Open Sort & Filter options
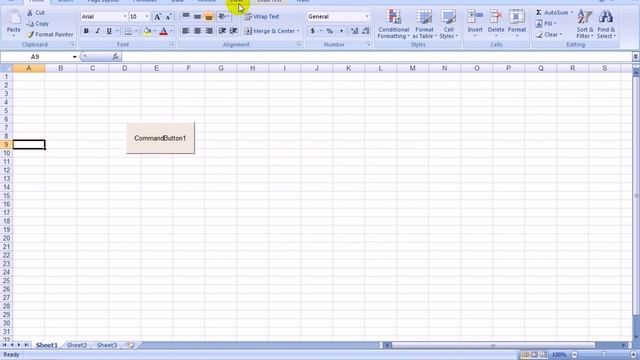 (x=585, y=24)
